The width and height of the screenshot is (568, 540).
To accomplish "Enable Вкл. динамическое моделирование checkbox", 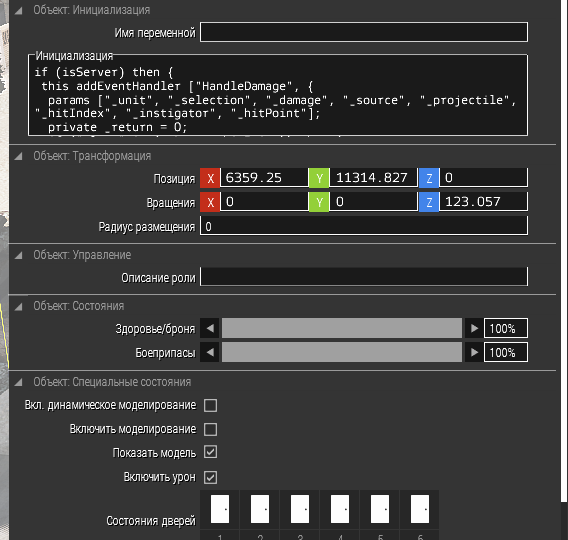I will click(210, 406).
